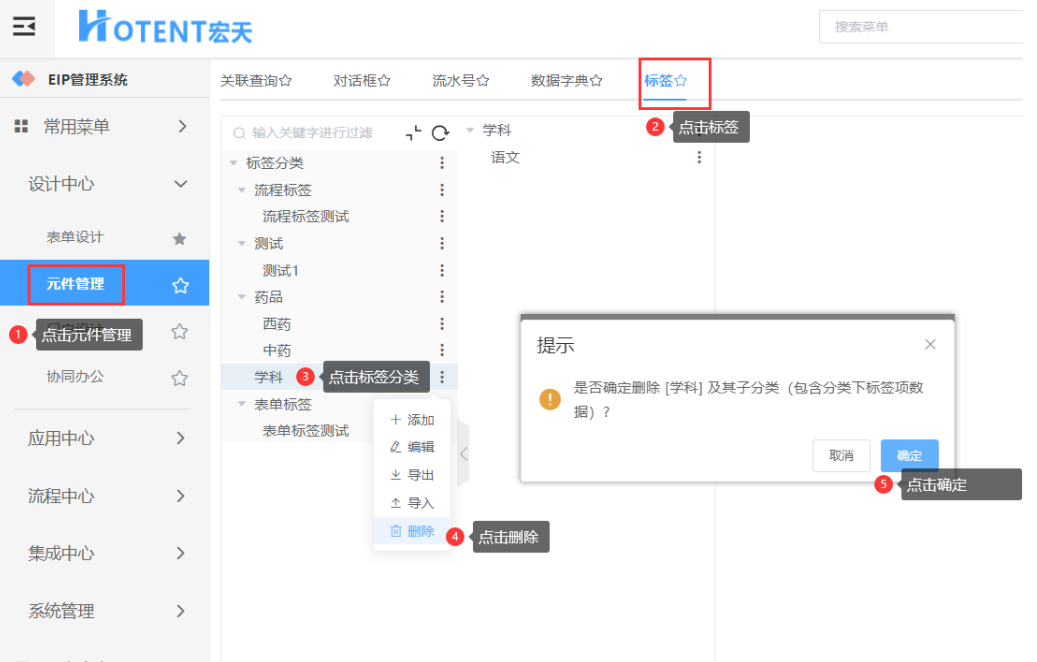Open 表单设计 in sidebar
Viewport: 1037px width, 662px height.
click(x=75, y=237)
